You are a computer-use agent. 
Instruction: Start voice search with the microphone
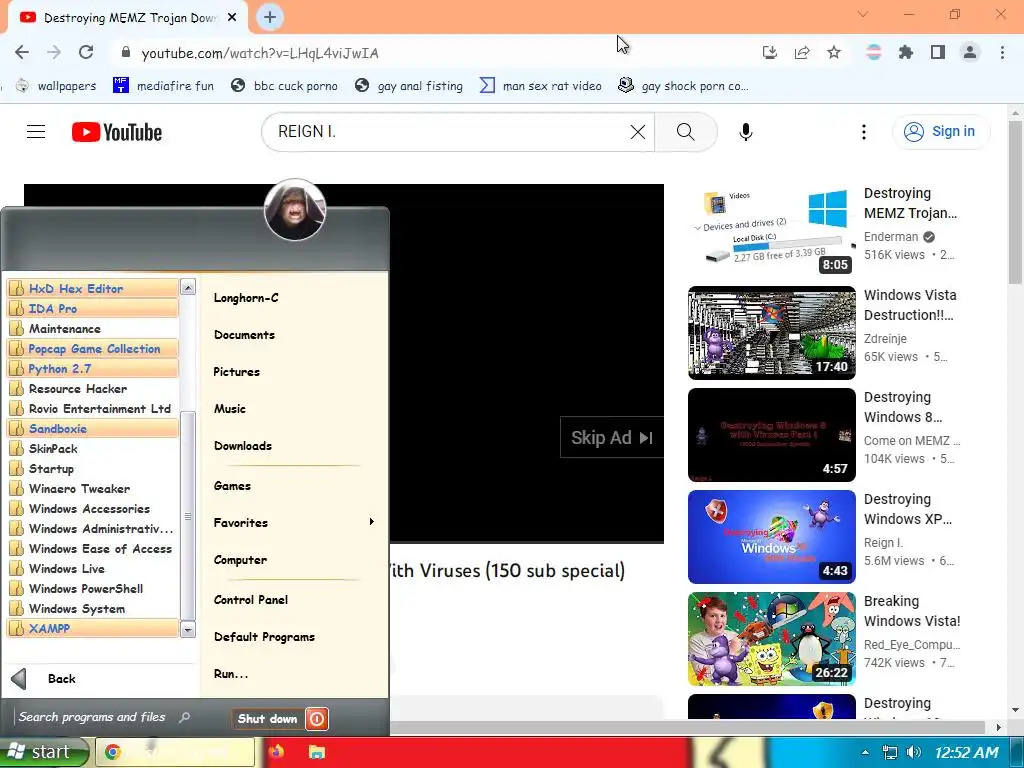[x=746, y=132]
